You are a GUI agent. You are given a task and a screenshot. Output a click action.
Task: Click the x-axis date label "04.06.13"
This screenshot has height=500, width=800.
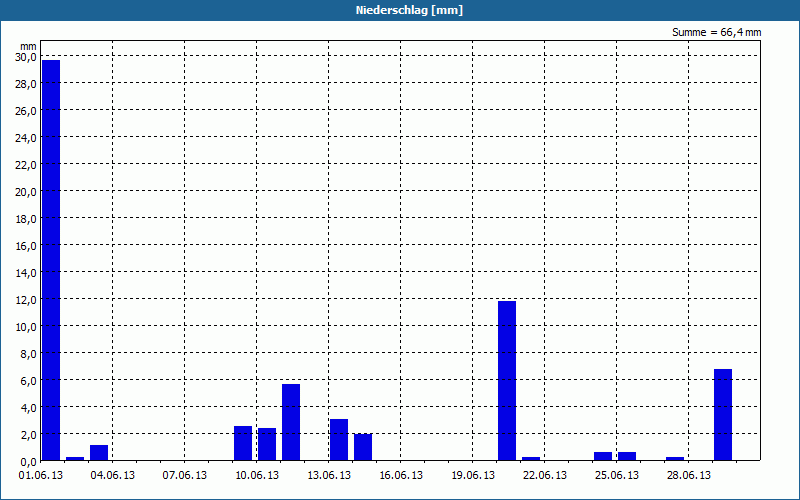[x=112, y=476]
